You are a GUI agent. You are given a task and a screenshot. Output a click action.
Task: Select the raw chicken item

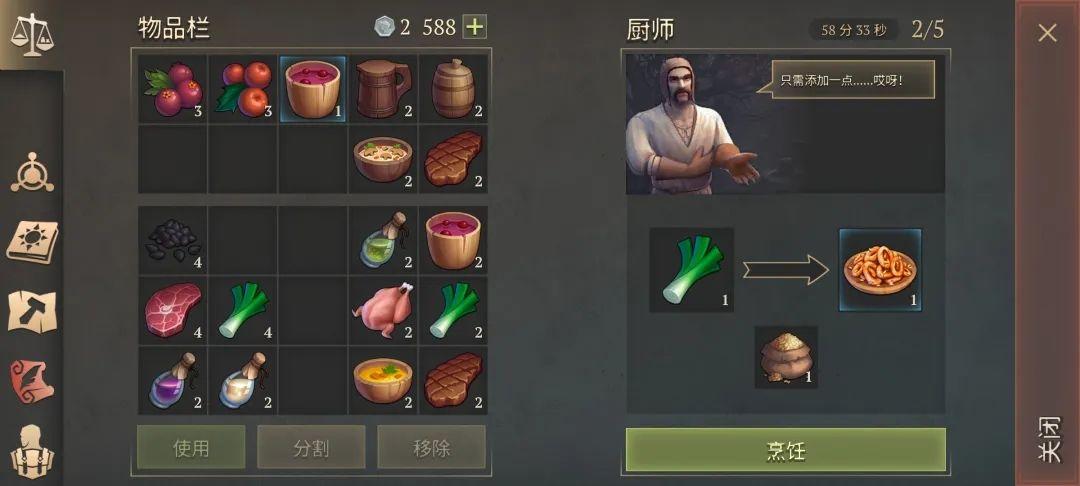pos(383,311)
